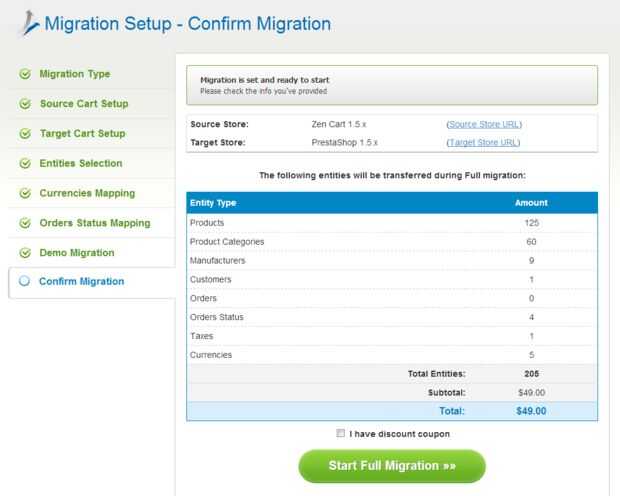Click the Products entity row
Image resolution: width=620 pixels, height=496 pixels.
pyautogui.click(x=392, y=222)
